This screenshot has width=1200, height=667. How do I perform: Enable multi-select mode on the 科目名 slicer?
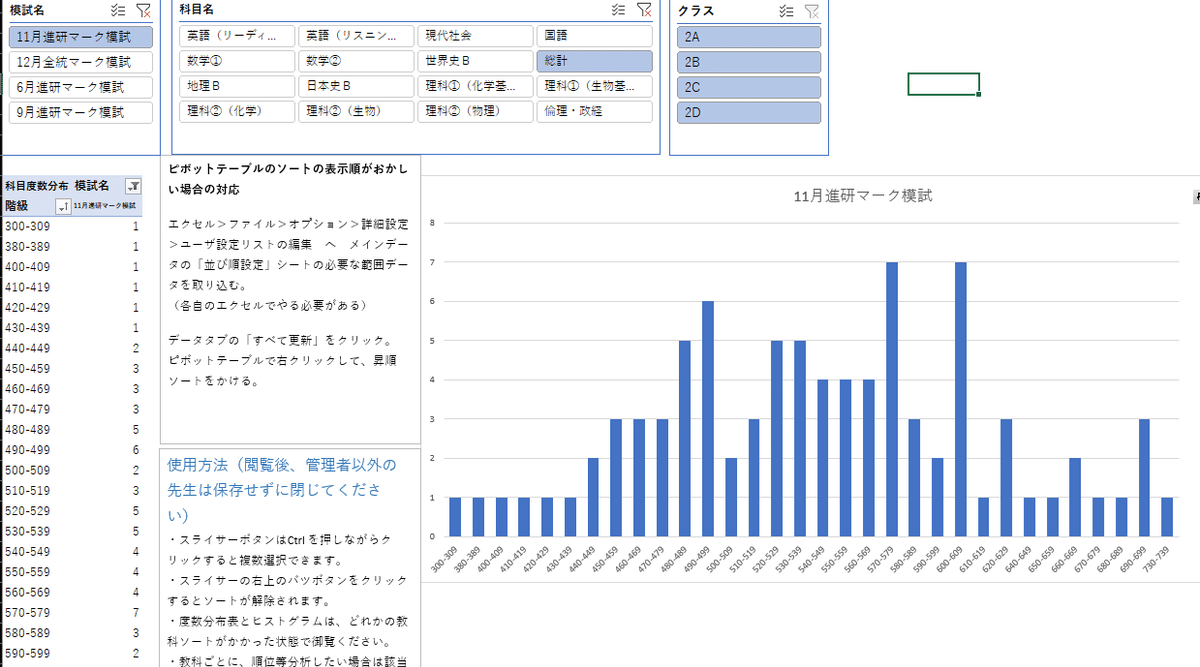pyautogui.click(x=618, y=9)
